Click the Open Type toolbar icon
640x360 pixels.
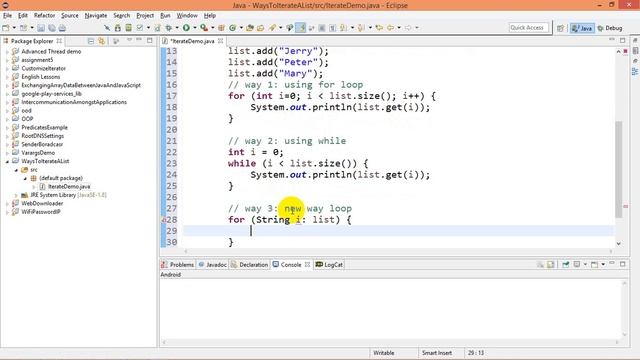pyautogui.click(x=250, y=28)
